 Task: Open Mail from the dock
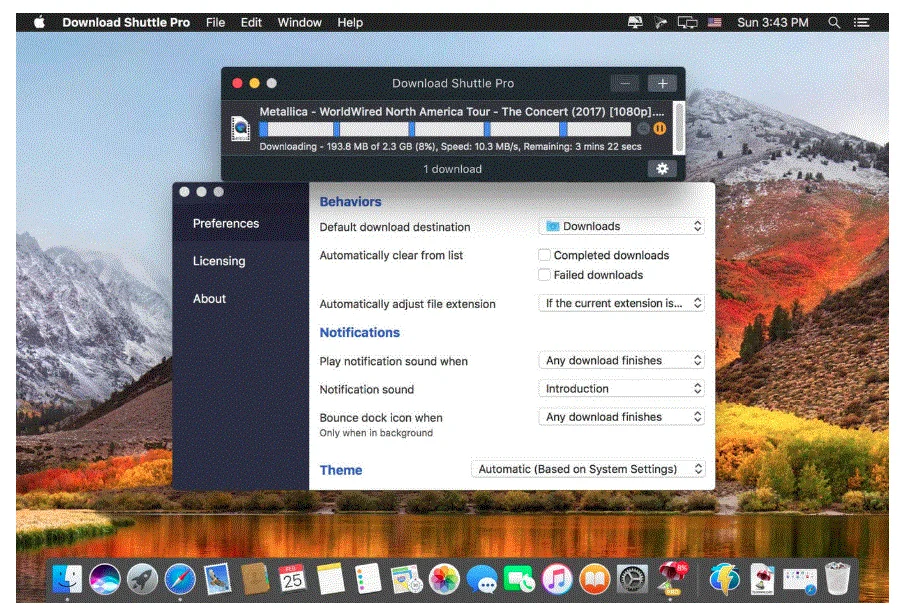click(x=218, y=578)
